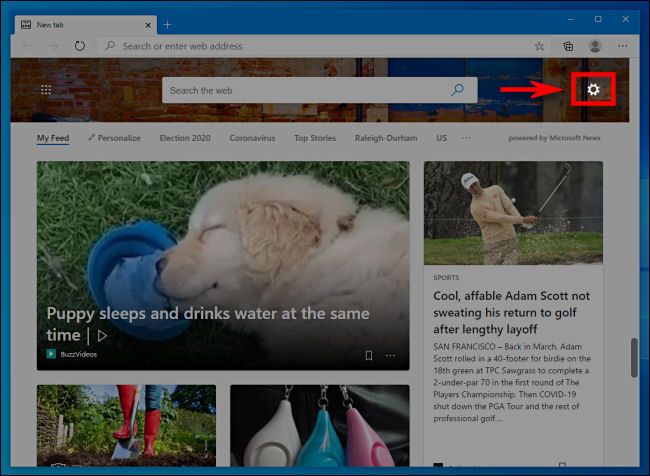Select the My Feed tab
650x476 pixels.
(x=53, y=138)
